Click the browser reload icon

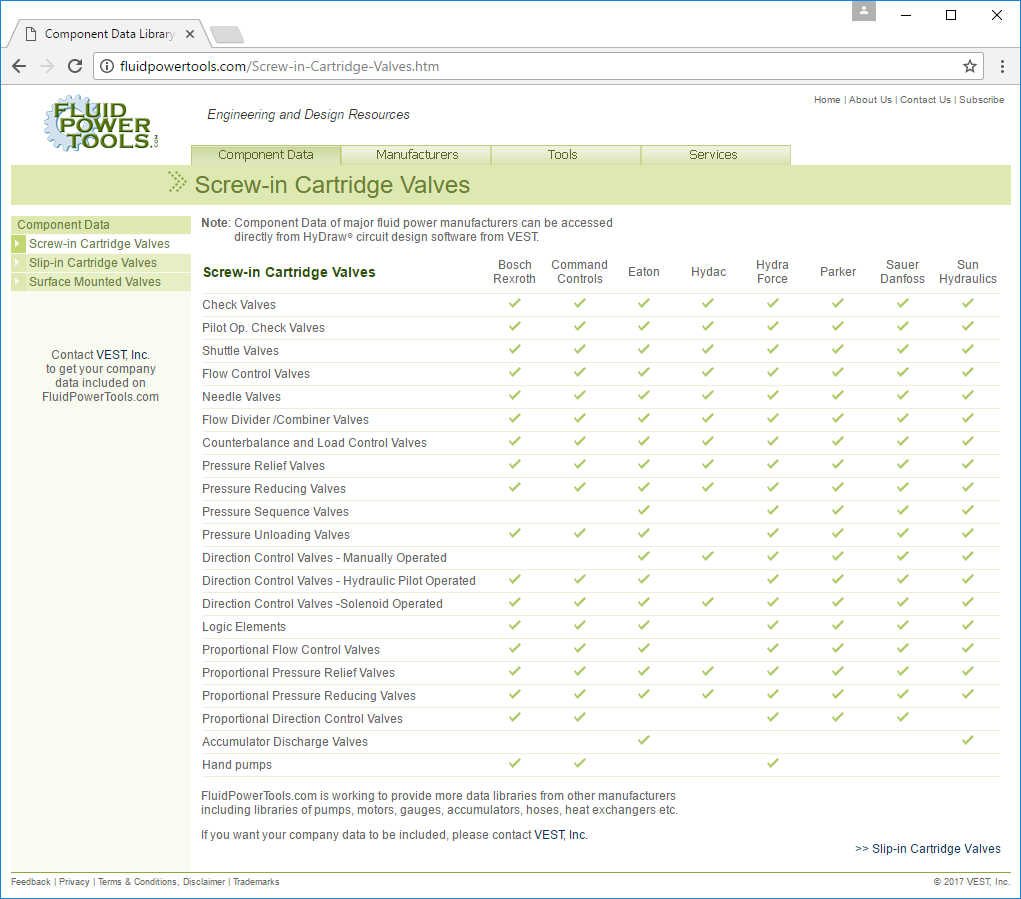(75, 66)
